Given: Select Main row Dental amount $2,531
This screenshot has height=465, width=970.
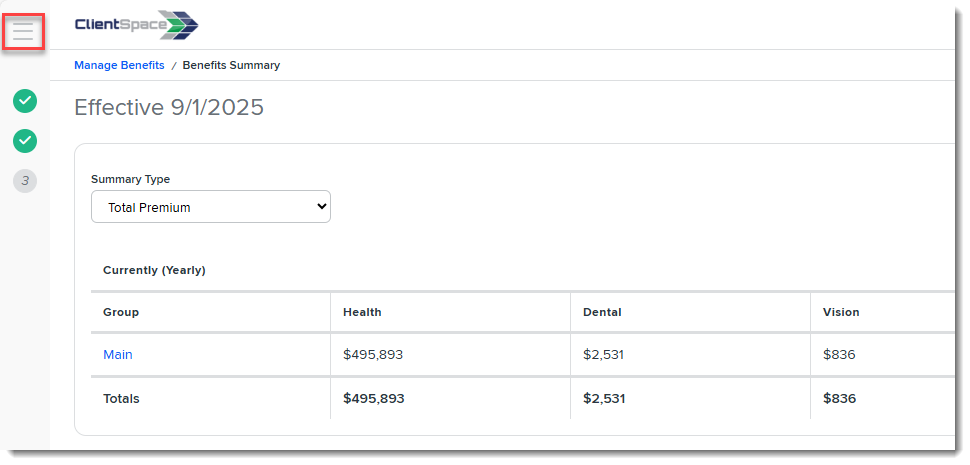Looking at the screenshot, I should [x=603, y=354].
